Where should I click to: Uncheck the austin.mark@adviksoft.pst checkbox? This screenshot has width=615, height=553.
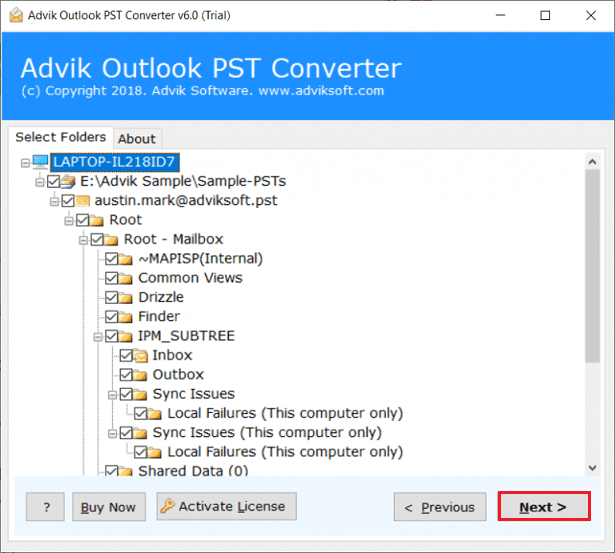[x=68, y=201]
